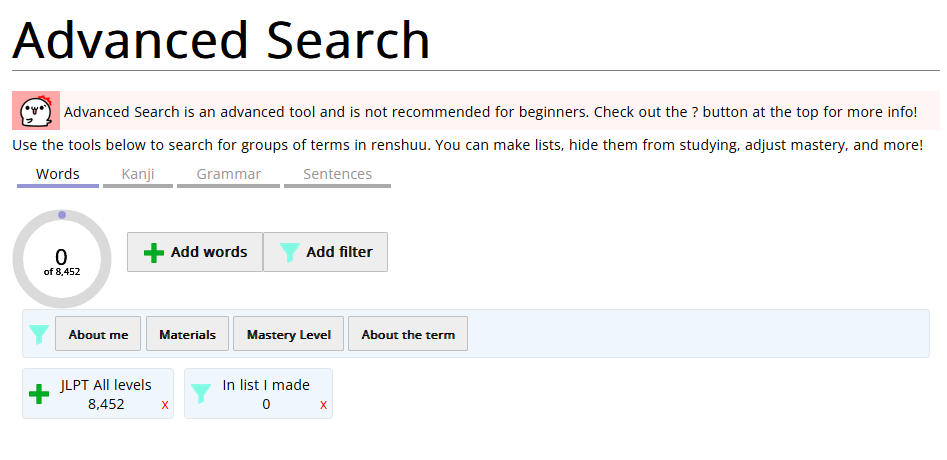The width and height of the screenshot is (947, 460).
Task: Open the Materials filter category
Action: tap(187, 334)
